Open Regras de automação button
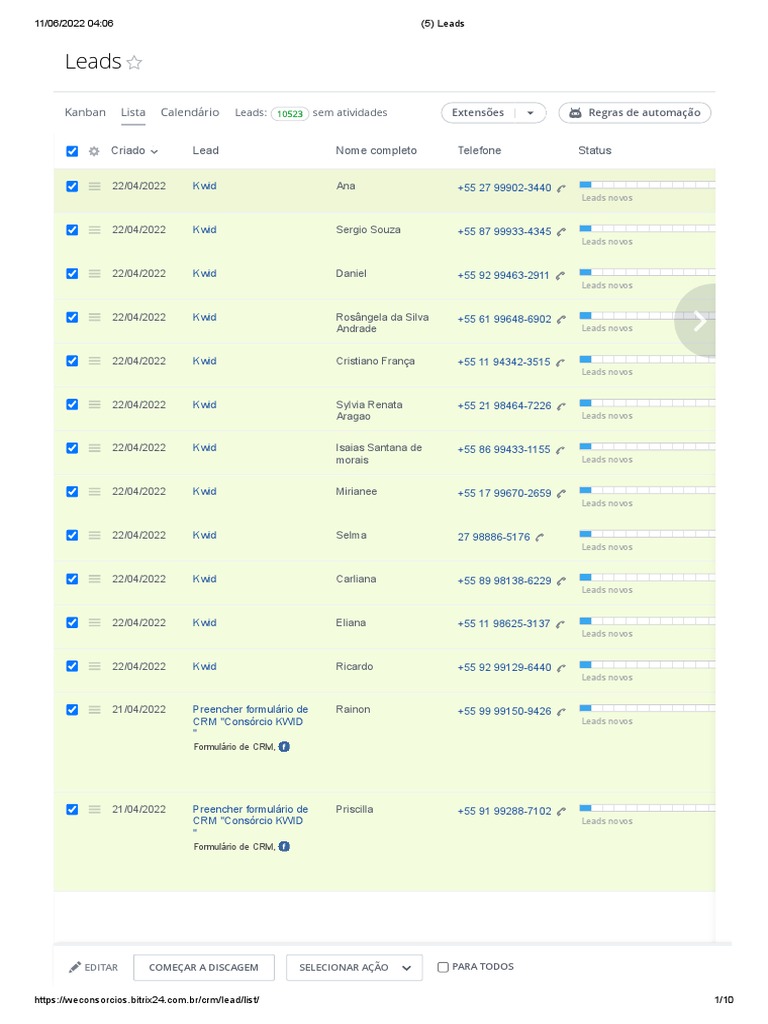 tap(635, 113)
